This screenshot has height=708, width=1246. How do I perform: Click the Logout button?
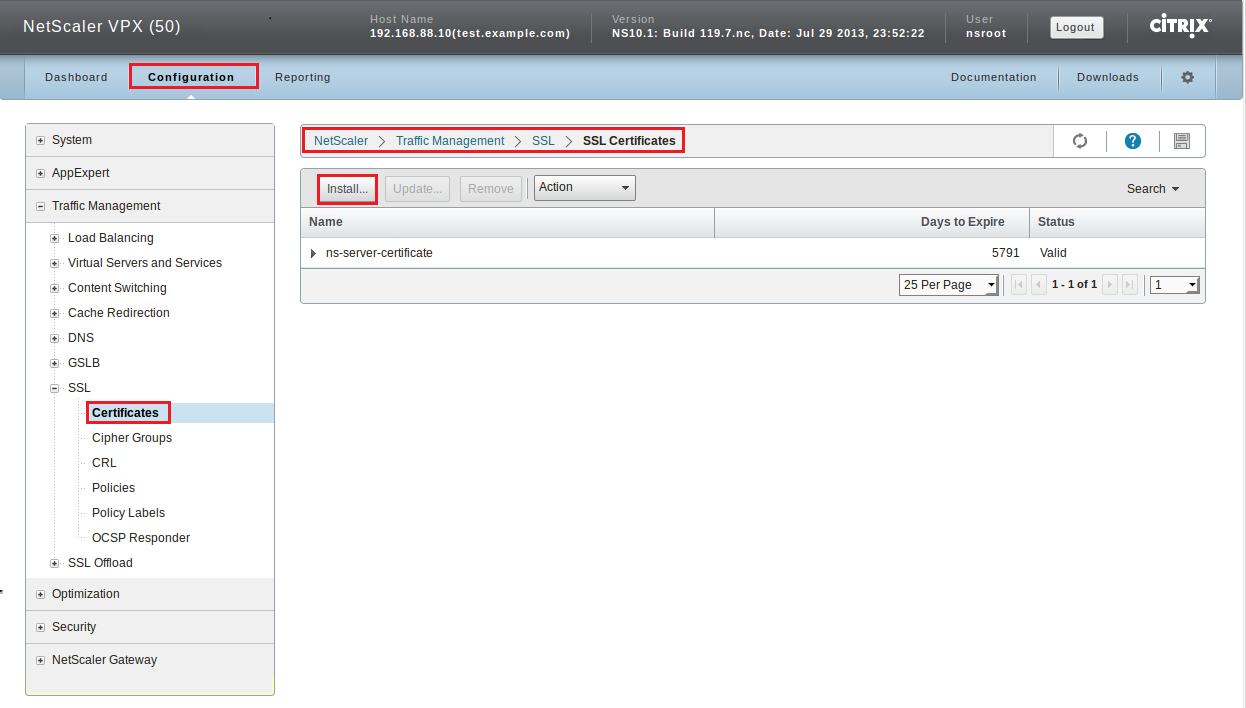click(1076, 27)
